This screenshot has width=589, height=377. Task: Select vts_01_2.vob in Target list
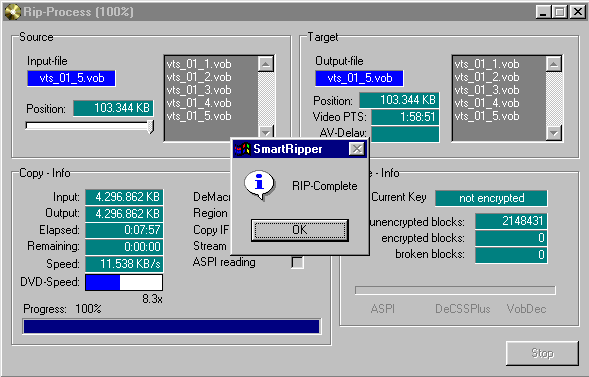point(487,77)
